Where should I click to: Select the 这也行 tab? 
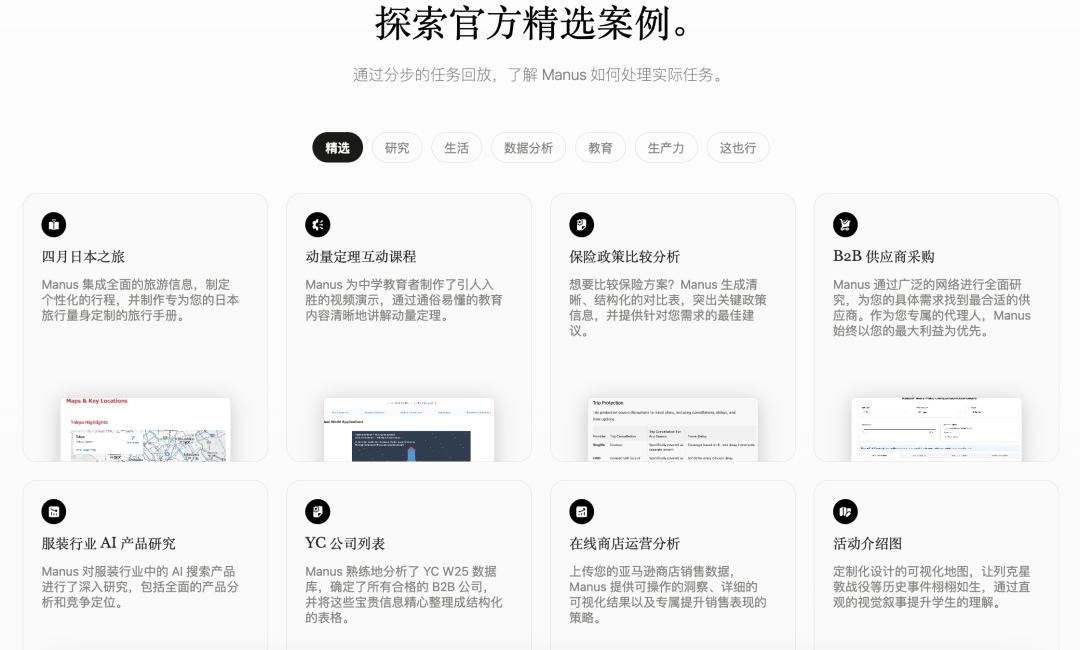pos(738,148)
